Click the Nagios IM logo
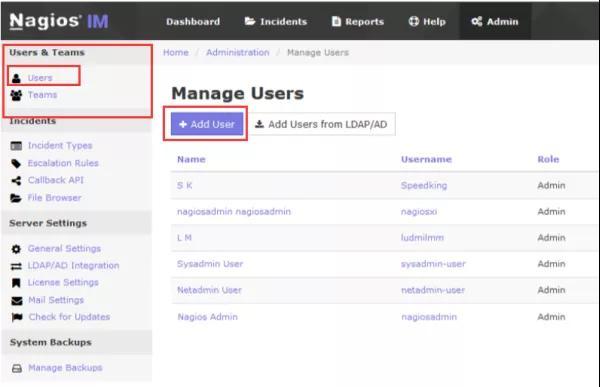The image size is (600, 387). coord(59,21)
